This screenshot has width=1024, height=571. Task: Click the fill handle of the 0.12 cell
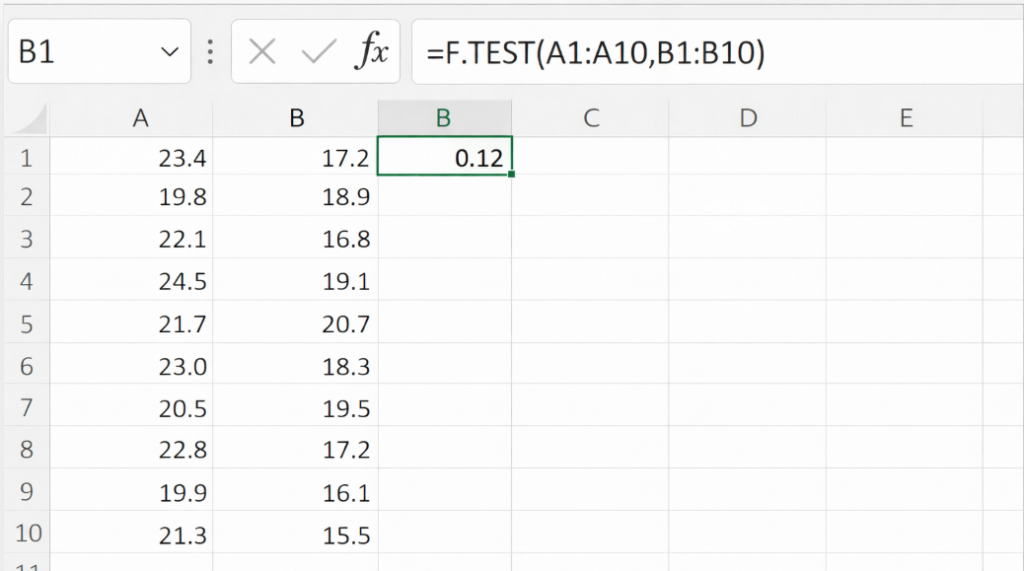tap(511, 175)
